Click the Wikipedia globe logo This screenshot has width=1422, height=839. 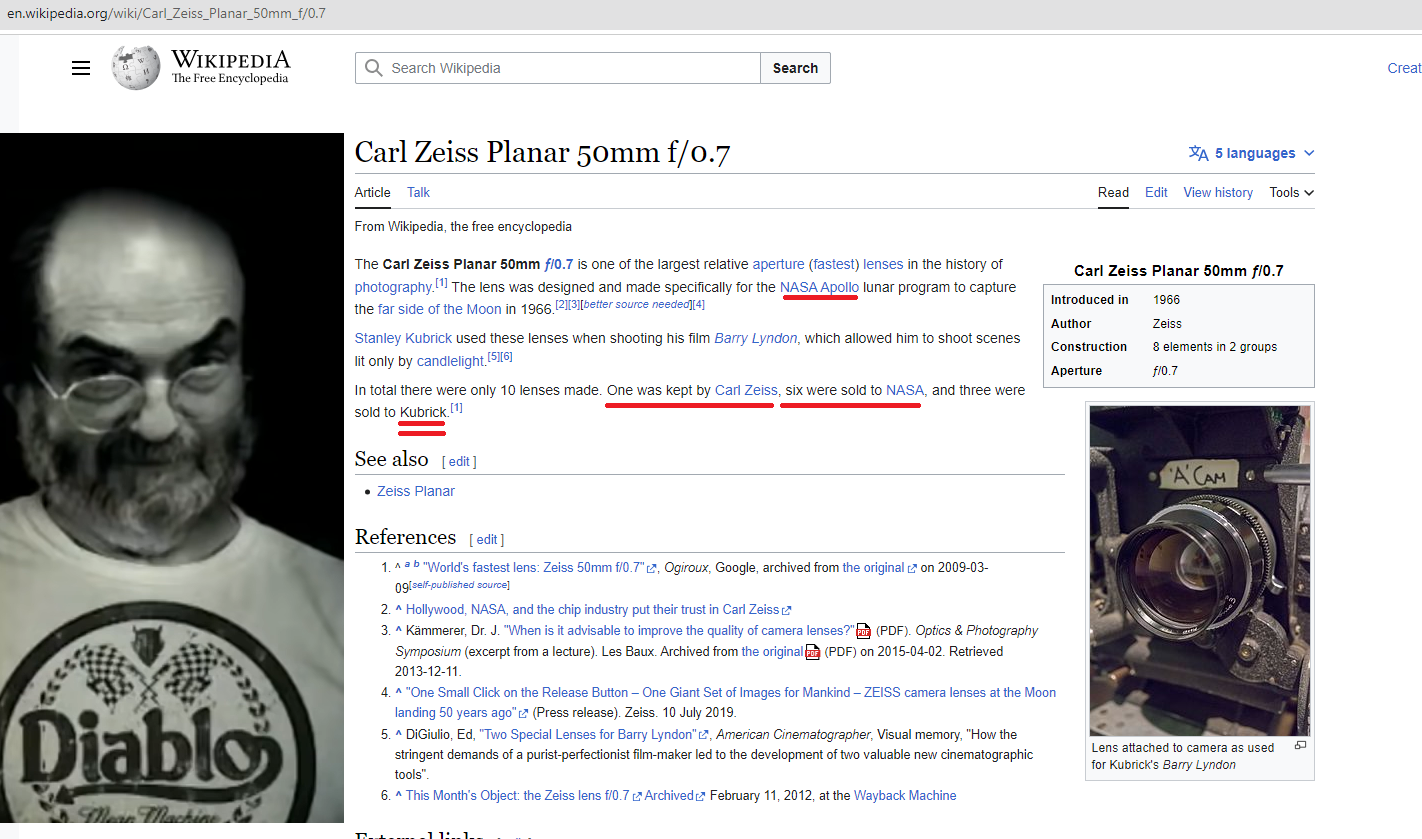pos(135,67)
